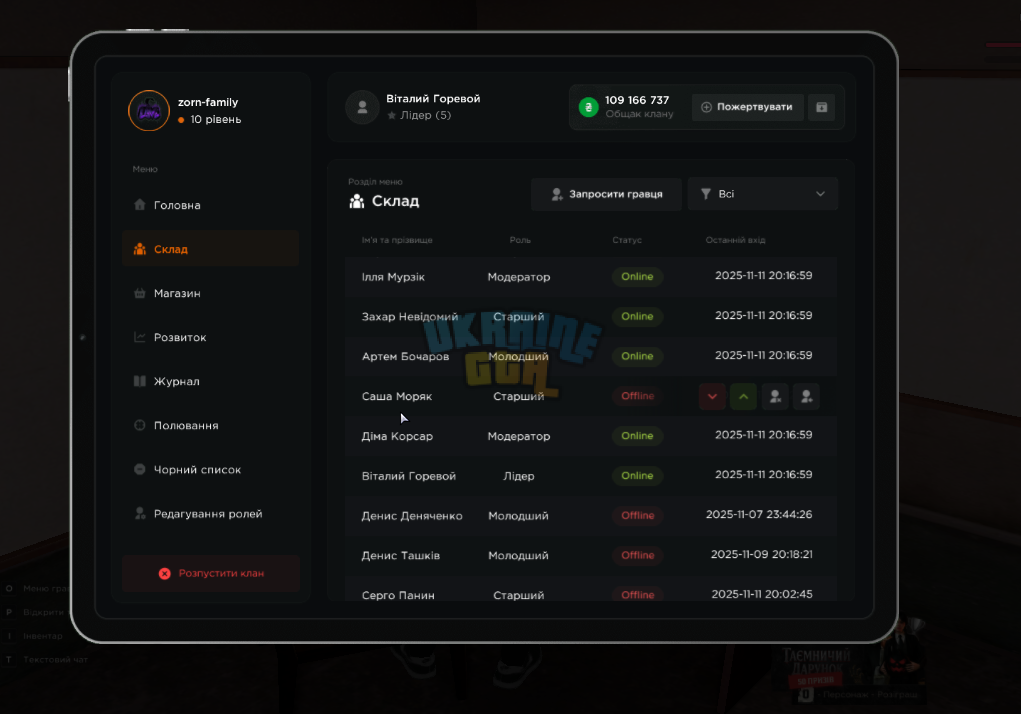This screenshot has height=714, width=1021.
Task: Open the Всі filter dropdown
Action: point(762,194)
